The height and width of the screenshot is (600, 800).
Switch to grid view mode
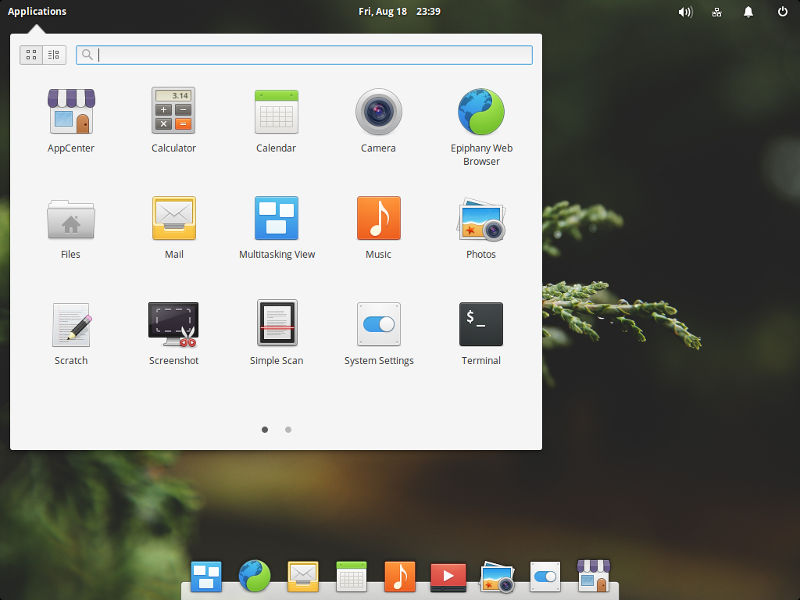pyautogui.click(x=31, y=55)
